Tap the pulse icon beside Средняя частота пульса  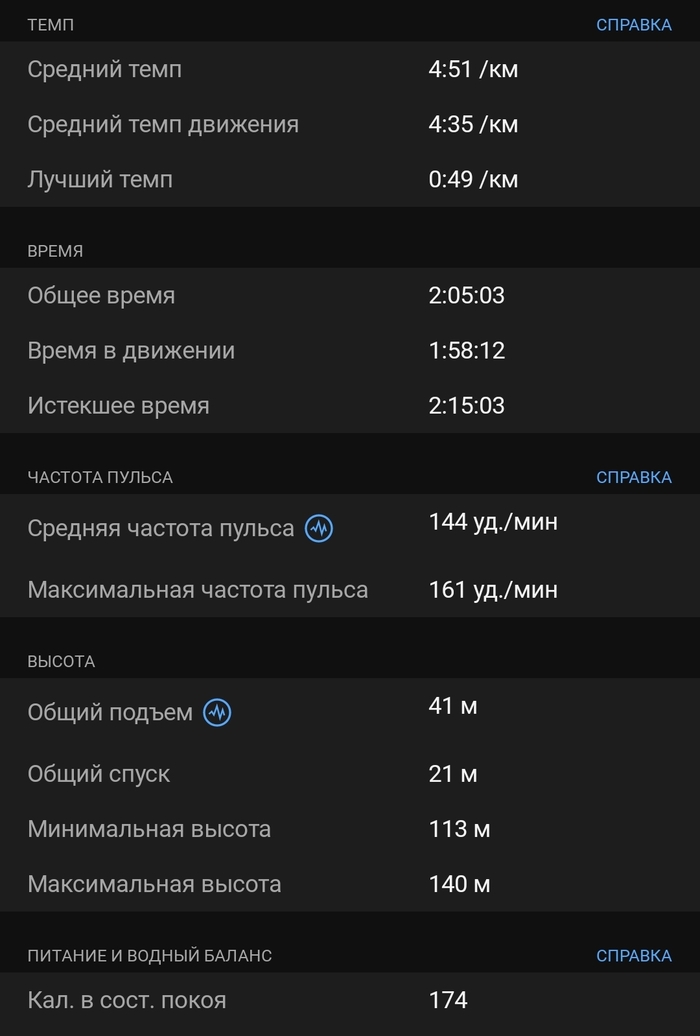point(319,528)
